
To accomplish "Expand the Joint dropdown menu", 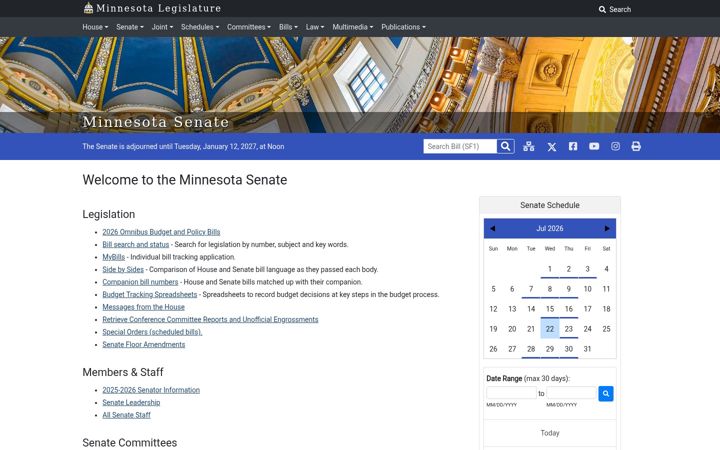I will [162, 27].
